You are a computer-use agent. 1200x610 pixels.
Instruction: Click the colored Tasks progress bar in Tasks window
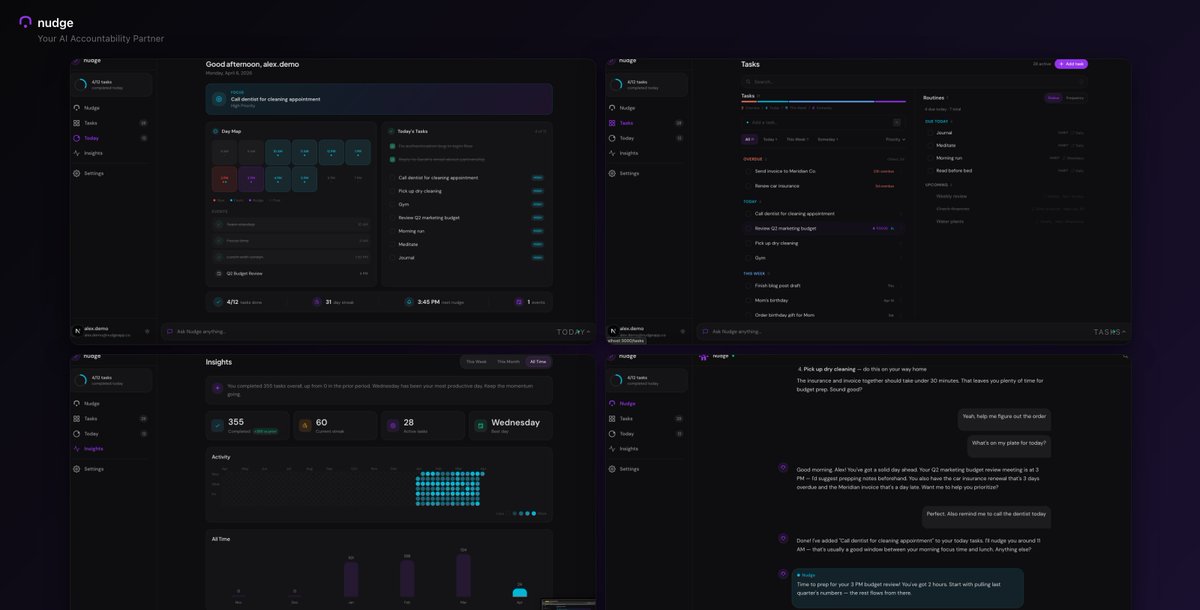click(822, 102)
